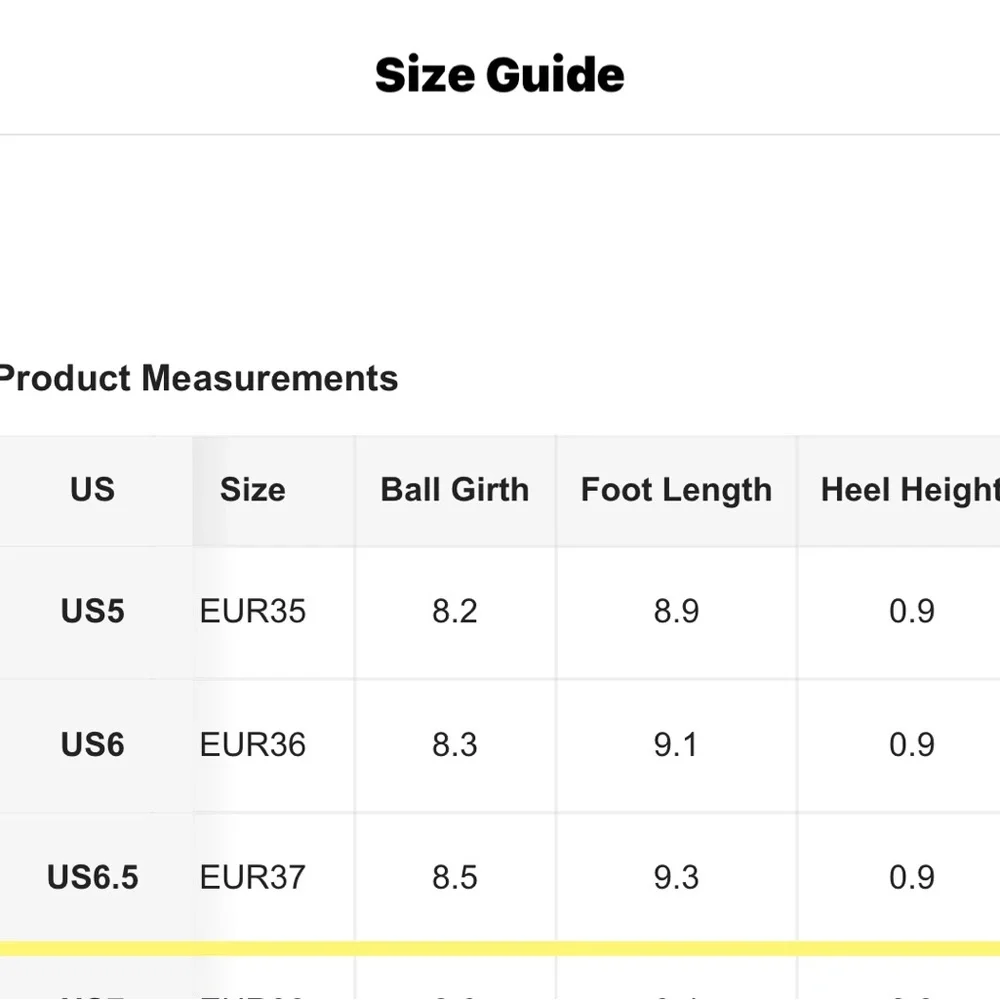
Task: Select the US5 row label
Action: point(92,611)
